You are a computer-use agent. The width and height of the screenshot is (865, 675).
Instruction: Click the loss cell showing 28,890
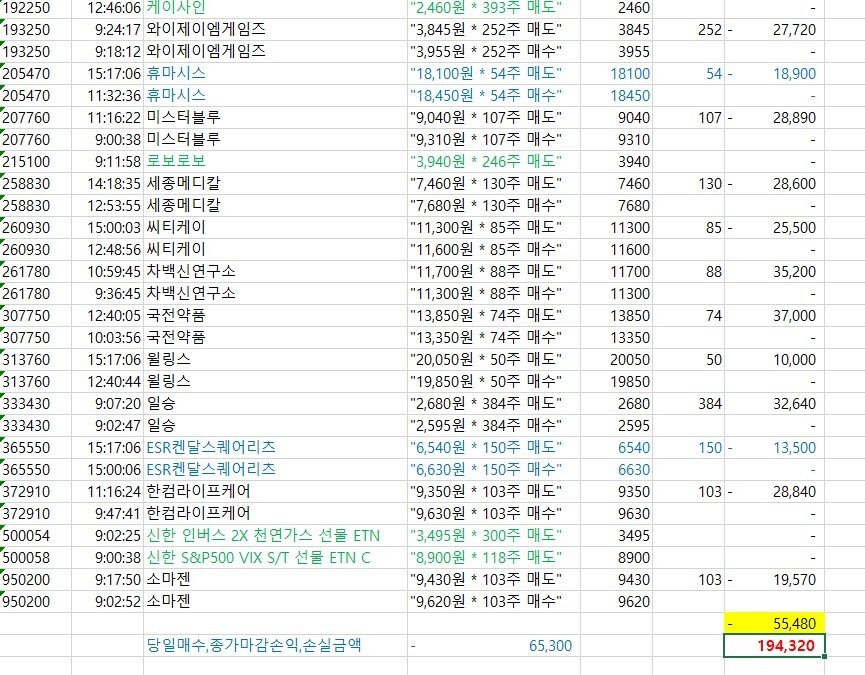coord(774,117)
